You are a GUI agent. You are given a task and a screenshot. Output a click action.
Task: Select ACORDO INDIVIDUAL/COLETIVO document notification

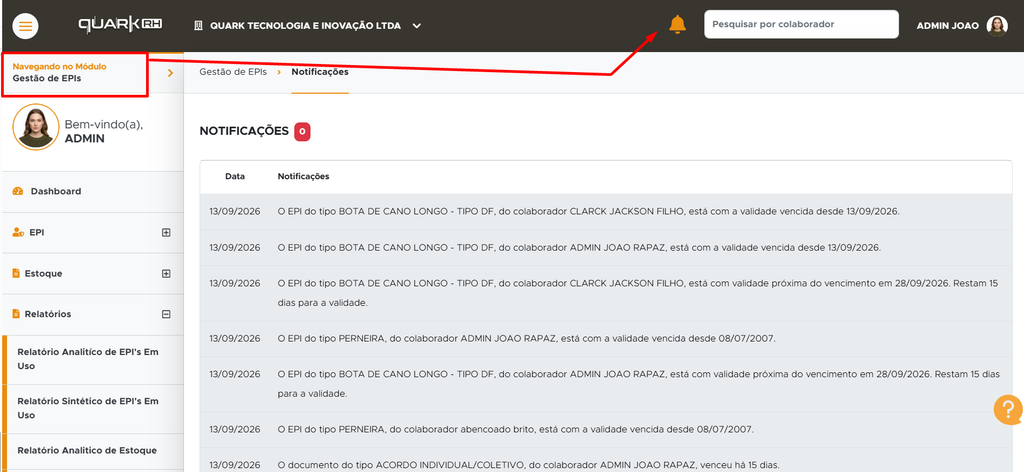pos(606,460)
